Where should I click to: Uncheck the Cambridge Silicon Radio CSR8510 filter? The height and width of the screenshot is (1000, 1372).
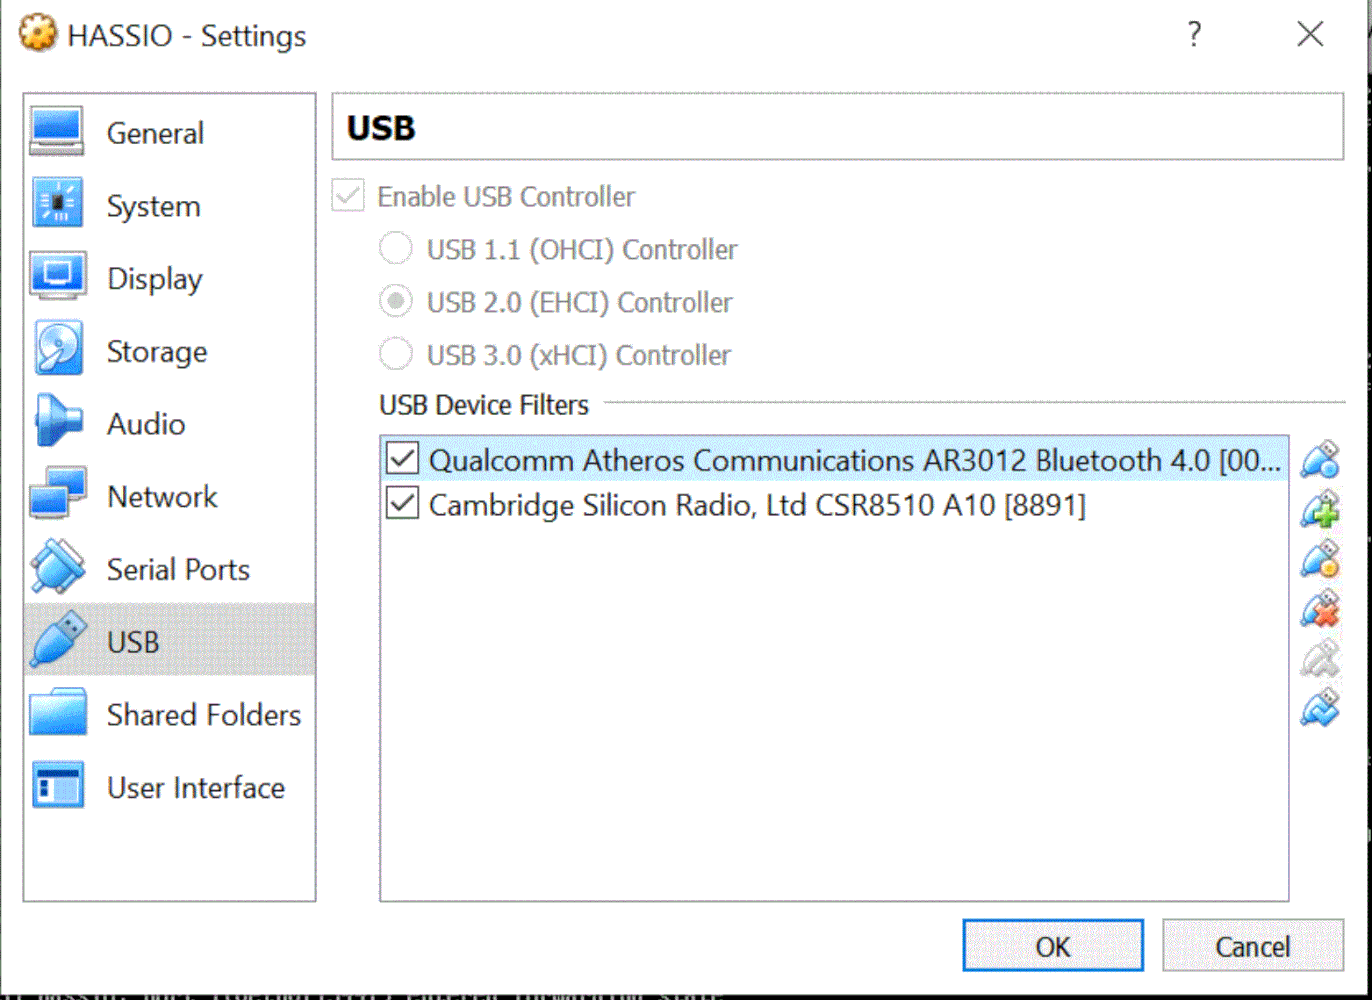click(x=400, y=505)
